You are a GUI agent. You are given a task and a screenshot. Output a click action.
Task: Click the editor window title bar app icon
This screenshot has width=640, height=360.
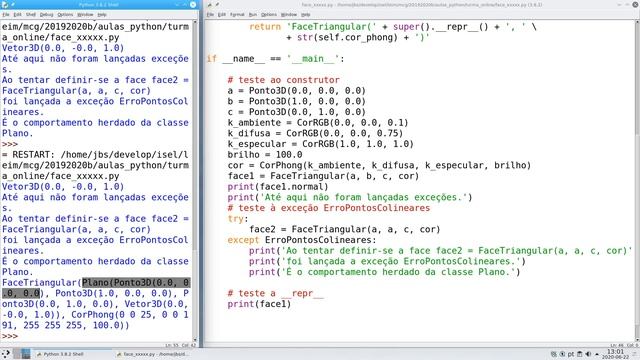(209, 4)
